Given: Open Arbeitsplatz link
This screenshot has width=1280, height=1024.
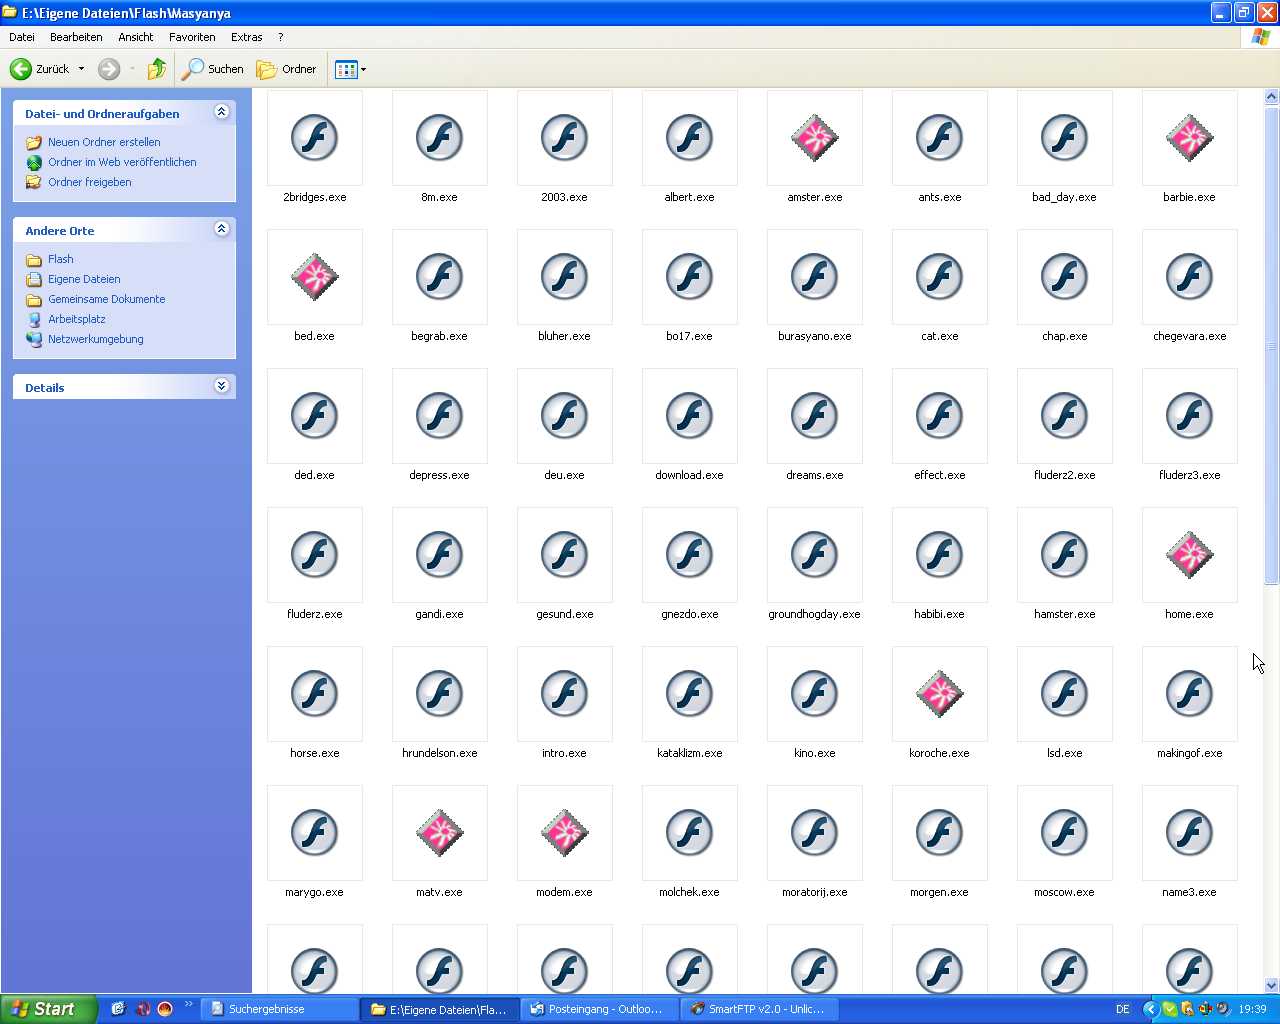Looking at the screenshot, I should pyautogui.click(x=77, y=319).
